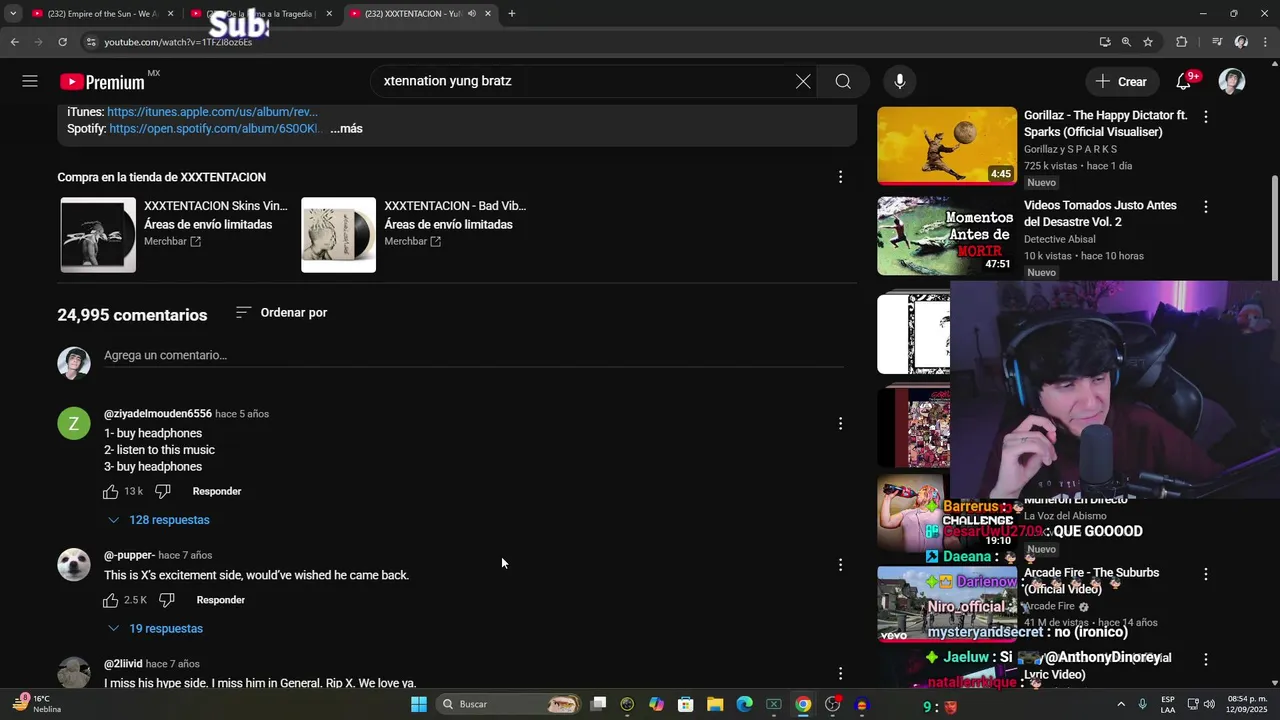1280x720 pixels.
Task: Go back in browser history
Action: point(15,42)
